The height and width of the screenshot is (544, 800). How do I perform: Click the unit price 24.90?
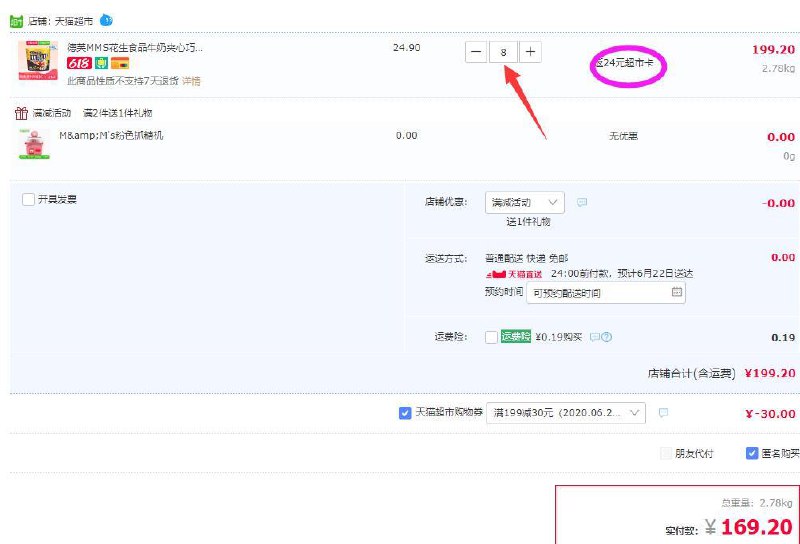[x=407, y=47]
